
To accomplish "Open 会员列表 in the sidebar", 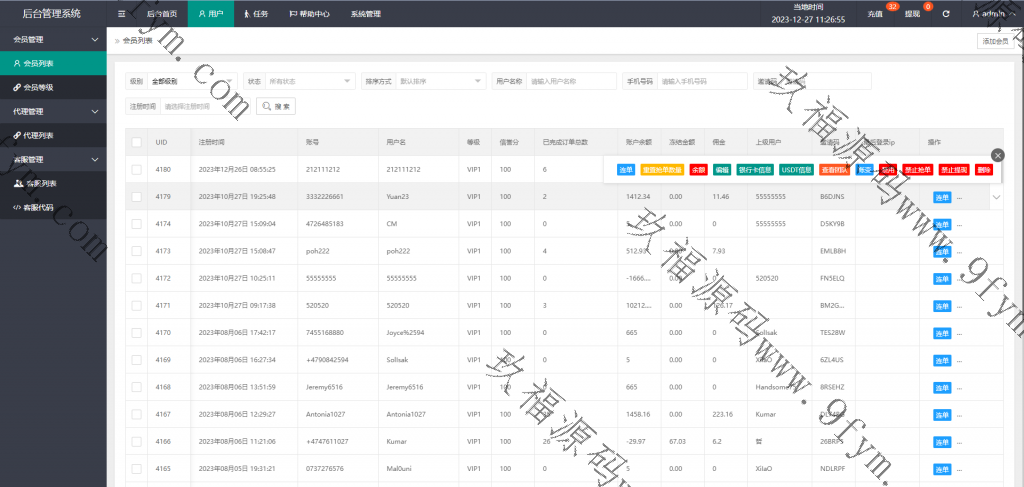I will (39, 63).
